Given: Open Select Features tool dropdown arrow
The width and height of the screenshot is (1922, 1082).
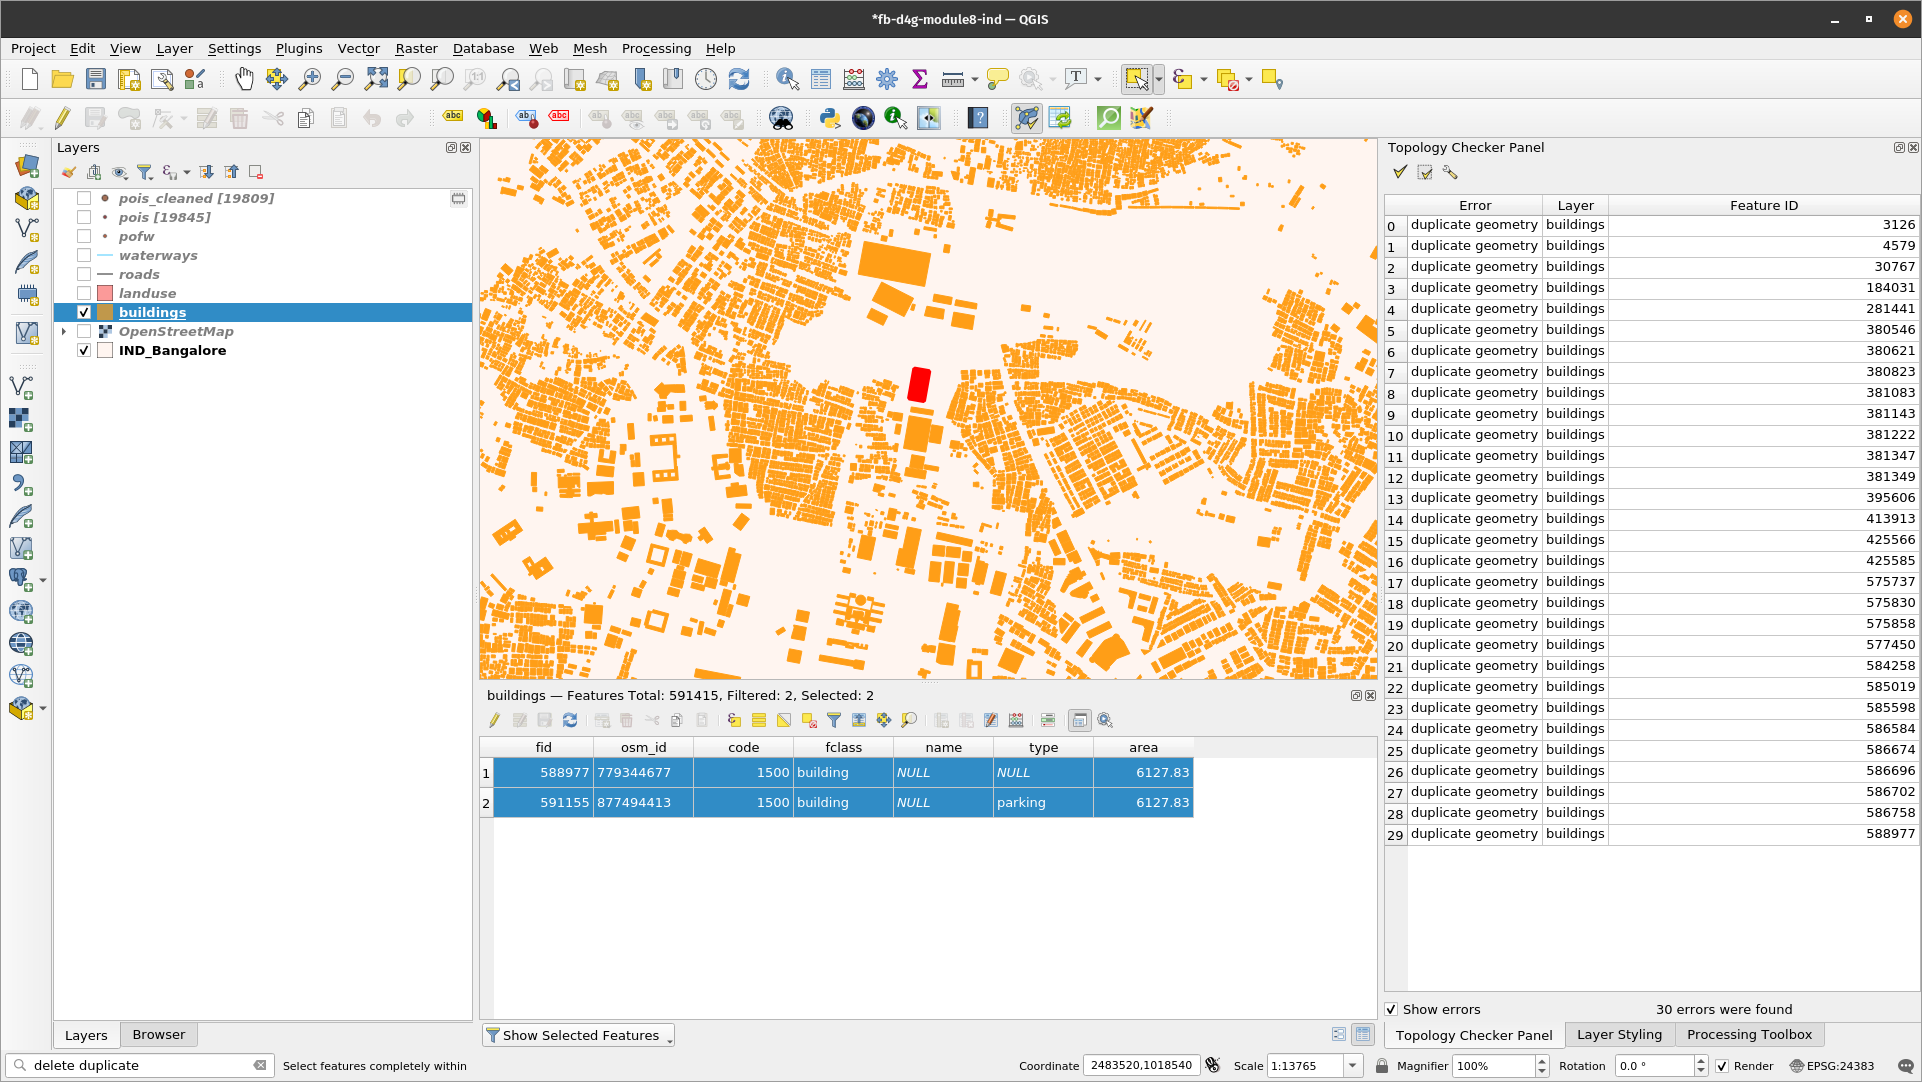Looking at the screenshot, I should pos(1159,80).
